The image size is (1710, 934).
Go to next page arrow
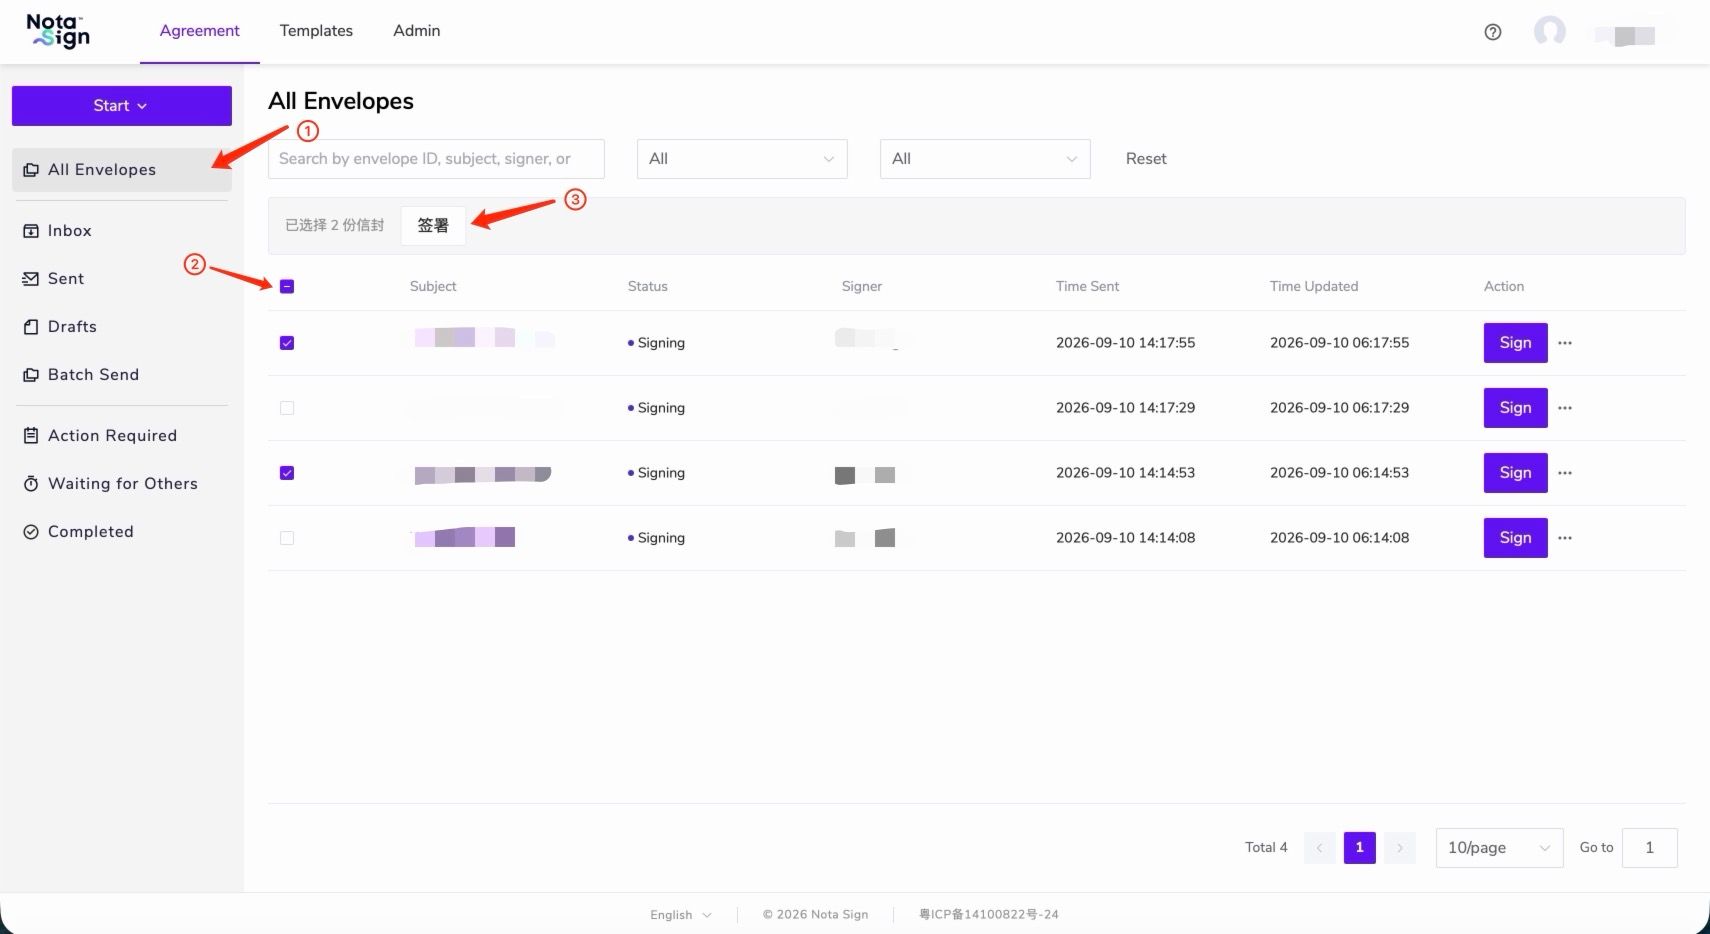click(1400, 848)
